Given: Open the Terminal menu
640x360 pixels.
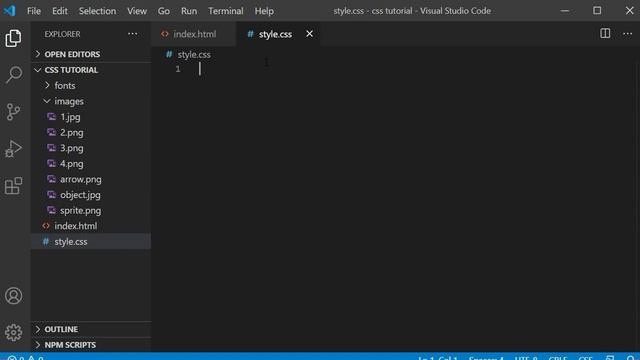Looking at the screenshot, I should tap(226, 11).
